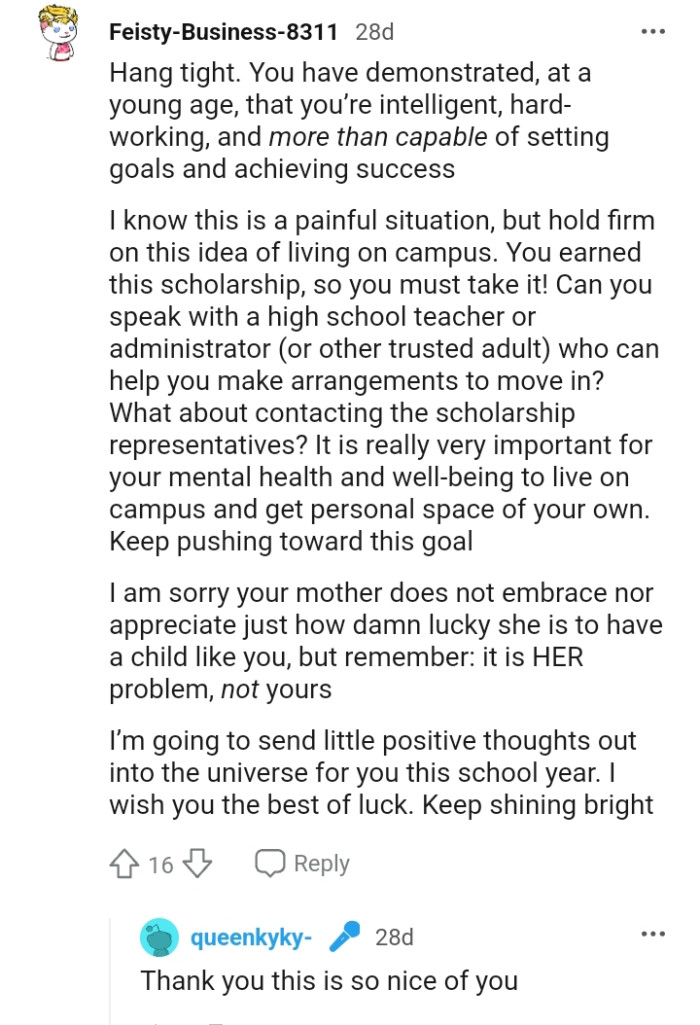Click the blue microphone OP badge beside queenkyky-
Image resolution: width=700 pixels, height=1025 pixels.
342,937
